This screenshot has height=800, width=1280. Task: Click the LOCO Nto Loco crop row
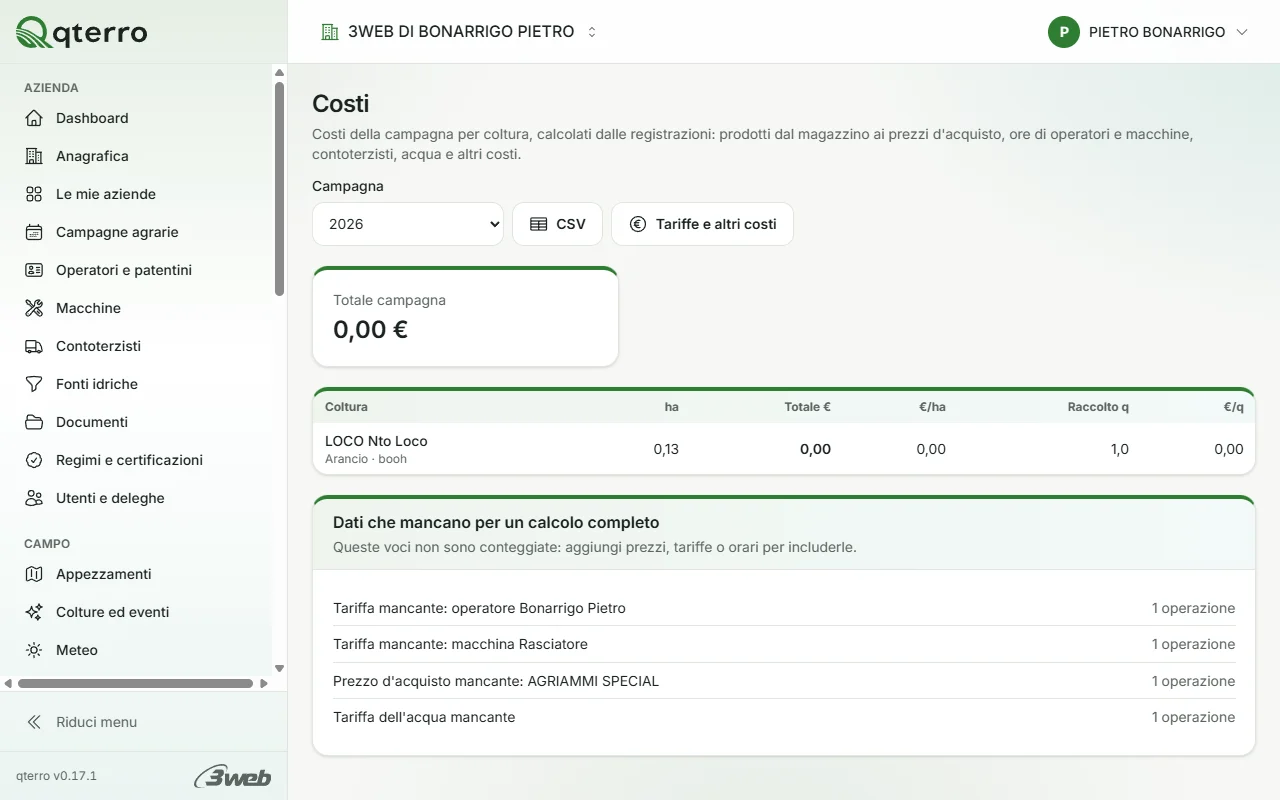click(784, 449)
